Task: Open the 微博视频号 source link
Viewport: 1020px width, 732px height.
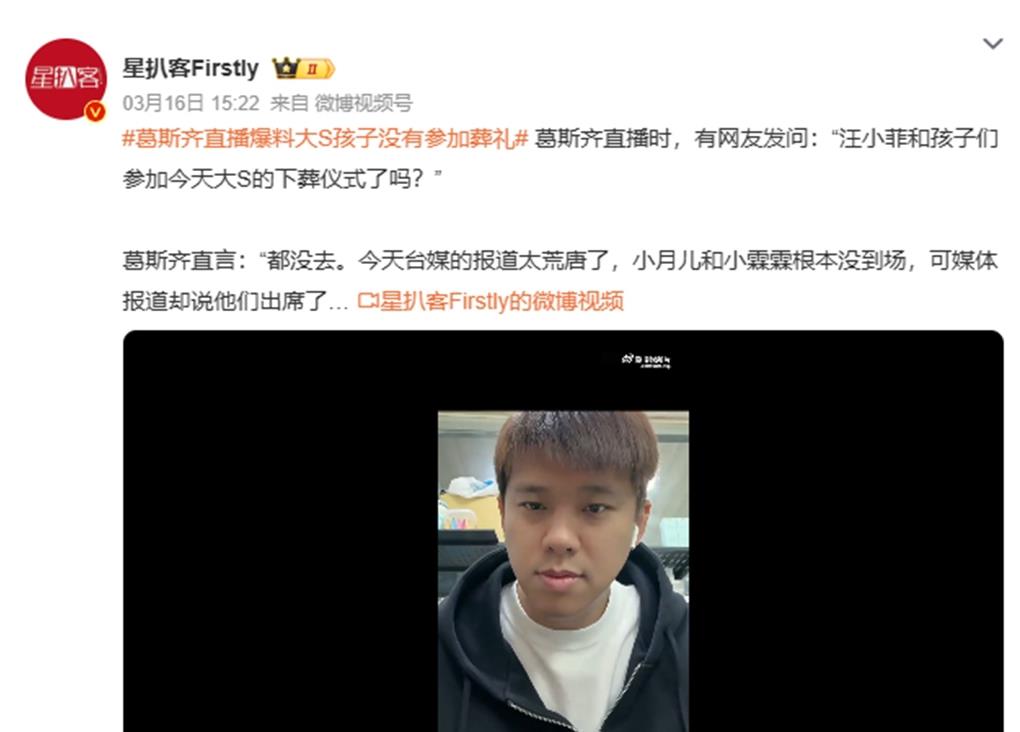Action: 364,103
